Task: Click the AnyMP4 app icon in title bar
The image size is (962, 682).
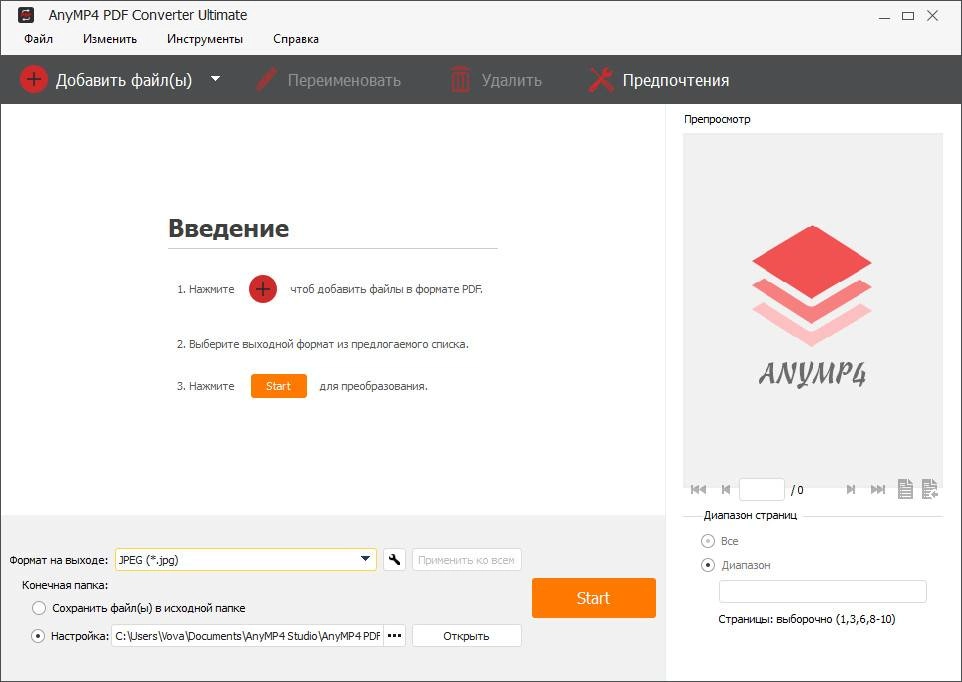Action: pos(26,15)
